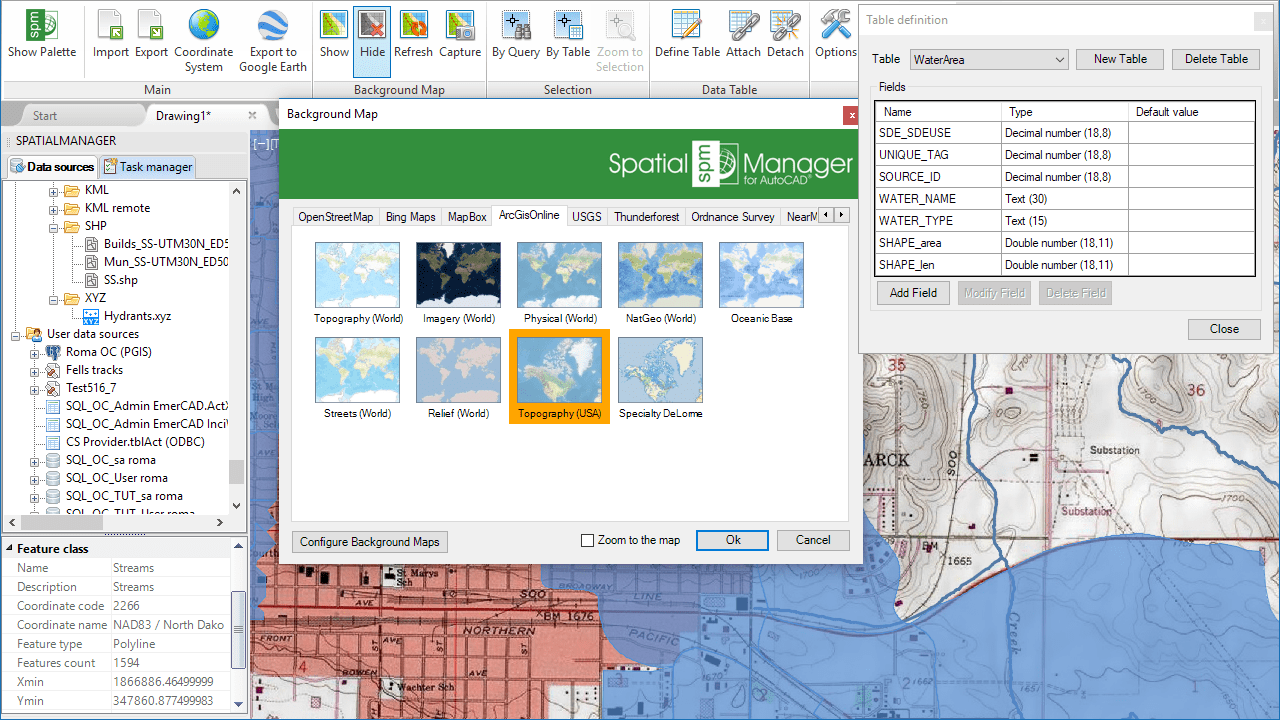Open the Table dropdown showing WaterArea
The height and width of the screenshot is (720, 1280).
(989, 60)
